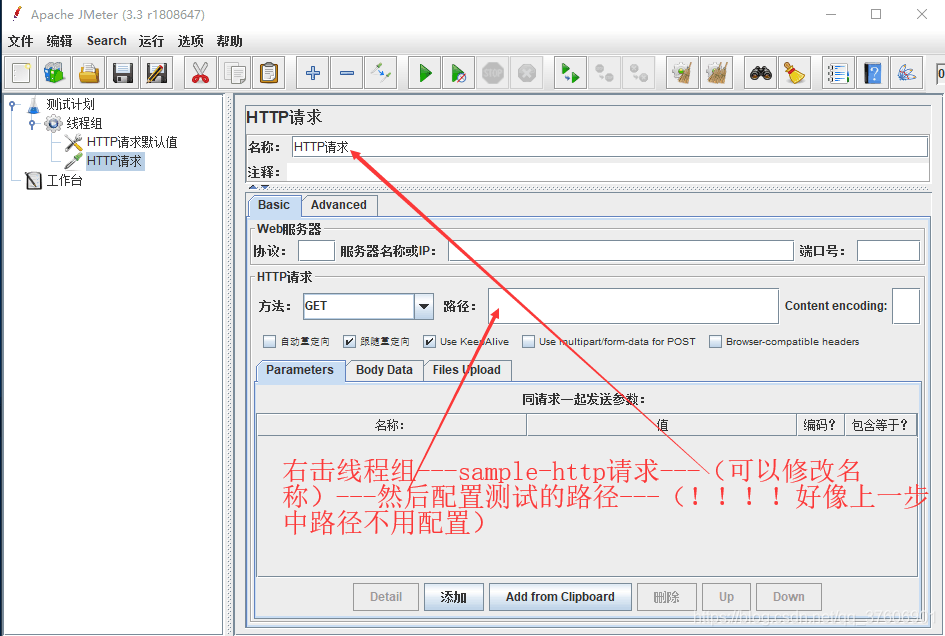Select 测试计划 in the tree
Viewport: 945px width, 636px height.
(71, 104)
